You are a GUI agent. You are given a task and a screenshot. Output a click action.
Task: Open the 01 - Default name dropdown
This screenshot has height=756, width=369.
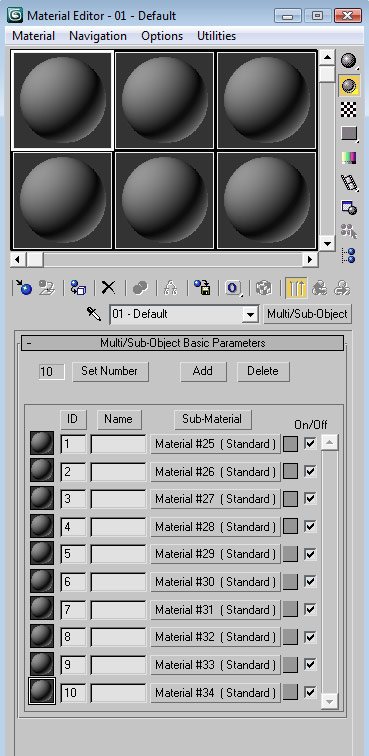250,315
